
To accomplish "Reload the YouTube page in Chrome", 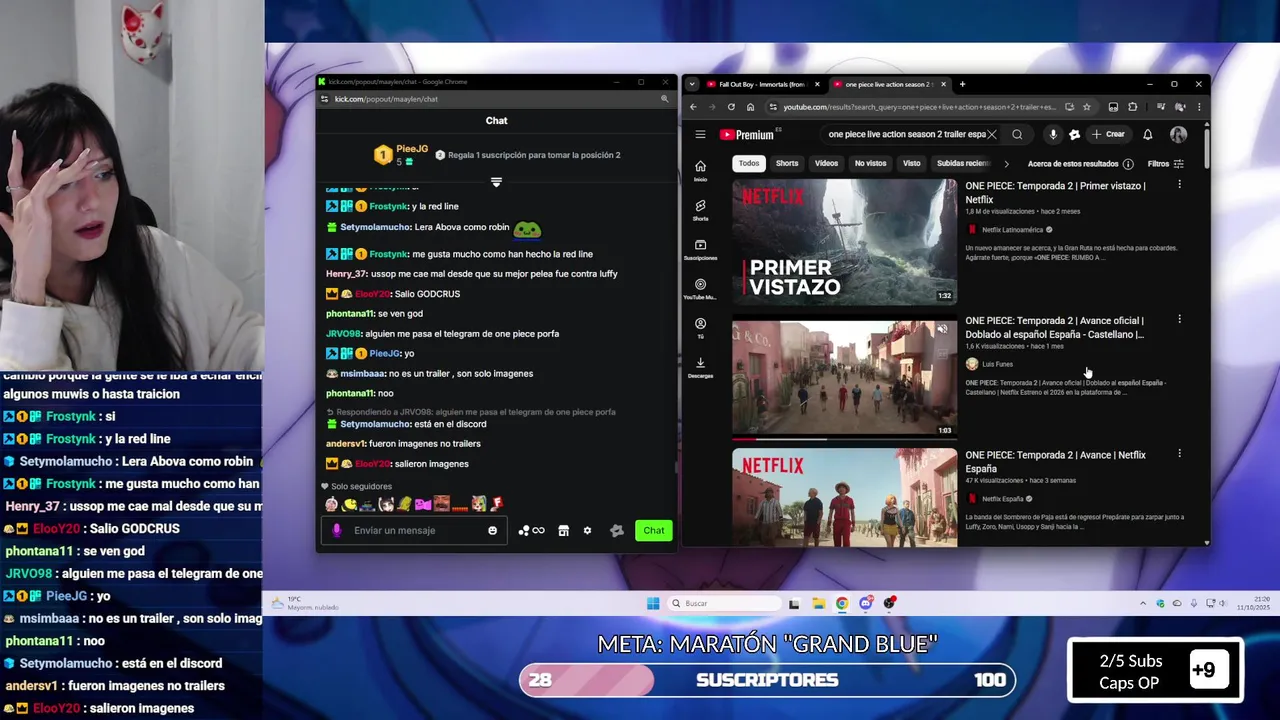I will point(731,107).
